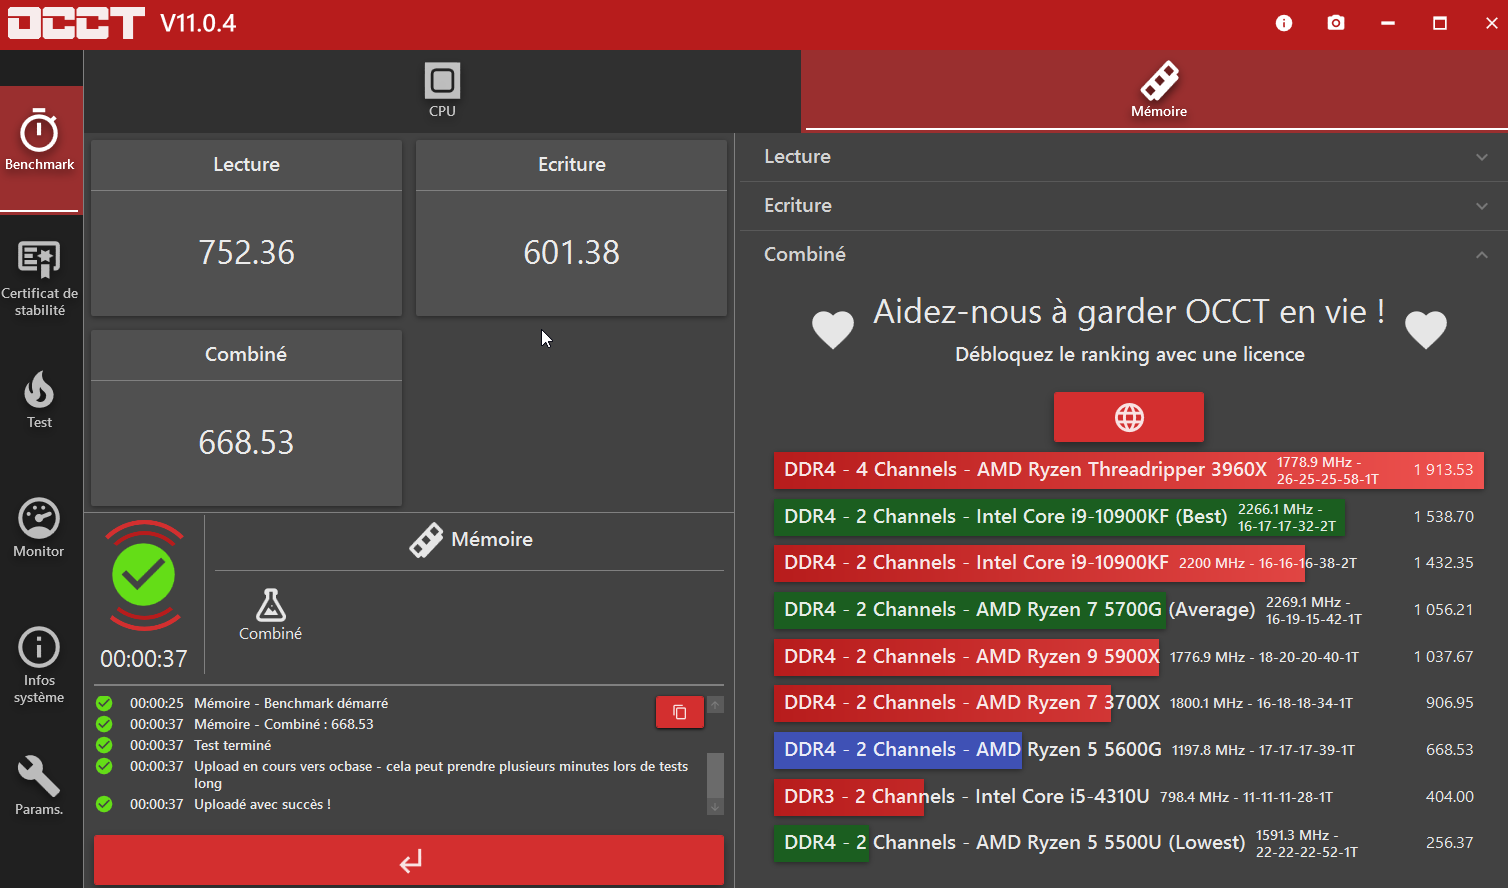
Task: Click log entry 'Upload en cours vers ocbase'
Action: coord(441,775)
